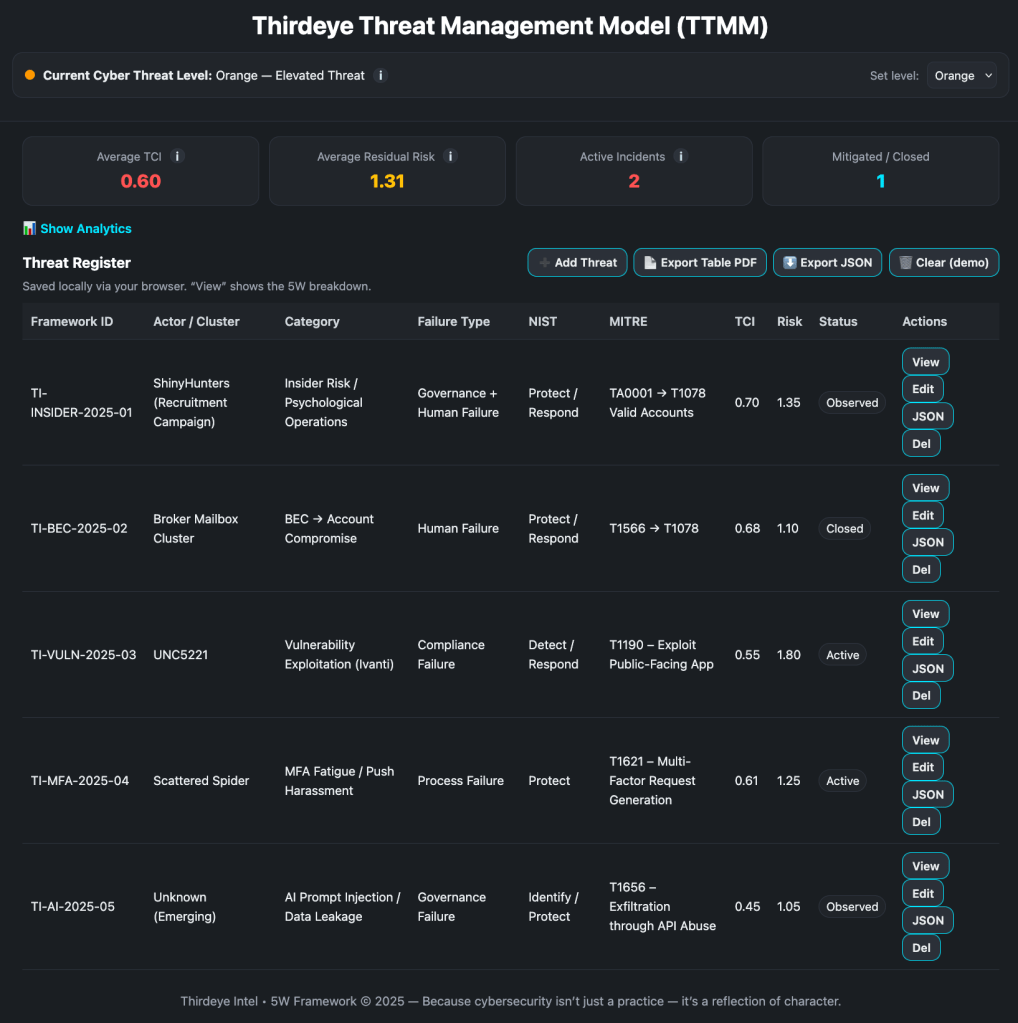The height and width of the screenshot is (1023, 1018).
Task: Delete the TI-BEC-2025-02 threat row
Action: [x=921, y=569]
